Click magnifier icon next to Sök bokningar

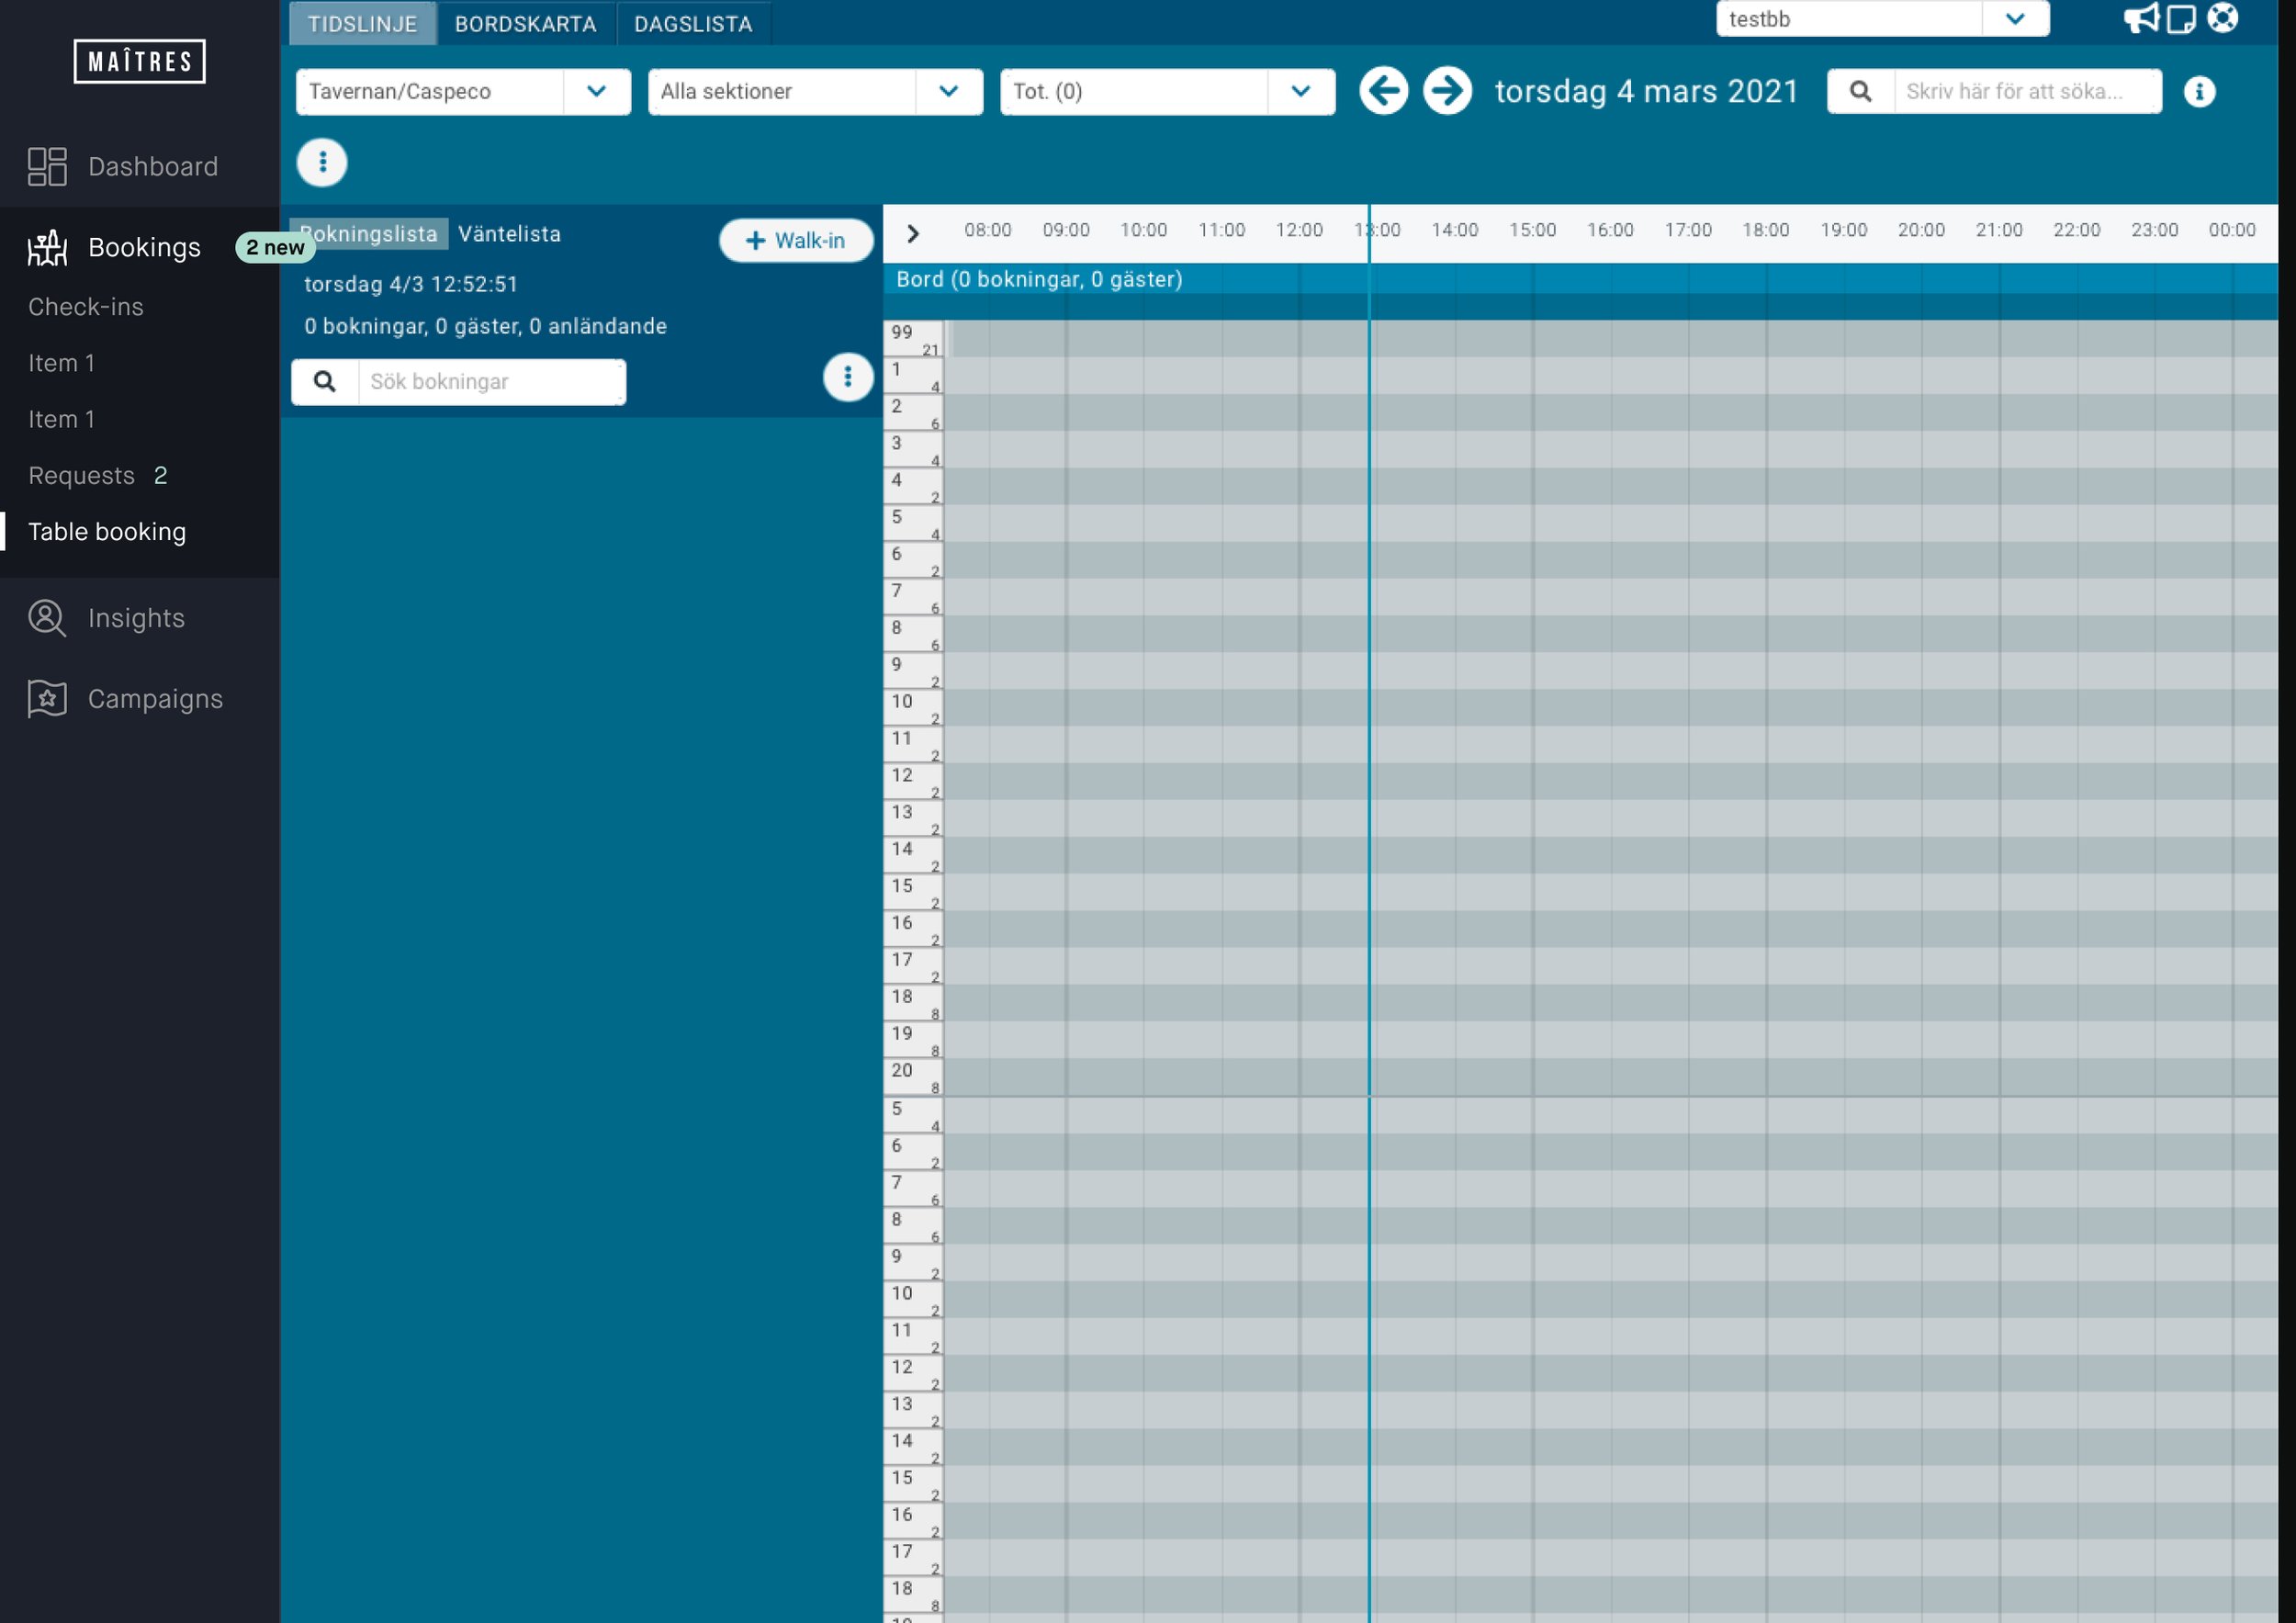324,381
